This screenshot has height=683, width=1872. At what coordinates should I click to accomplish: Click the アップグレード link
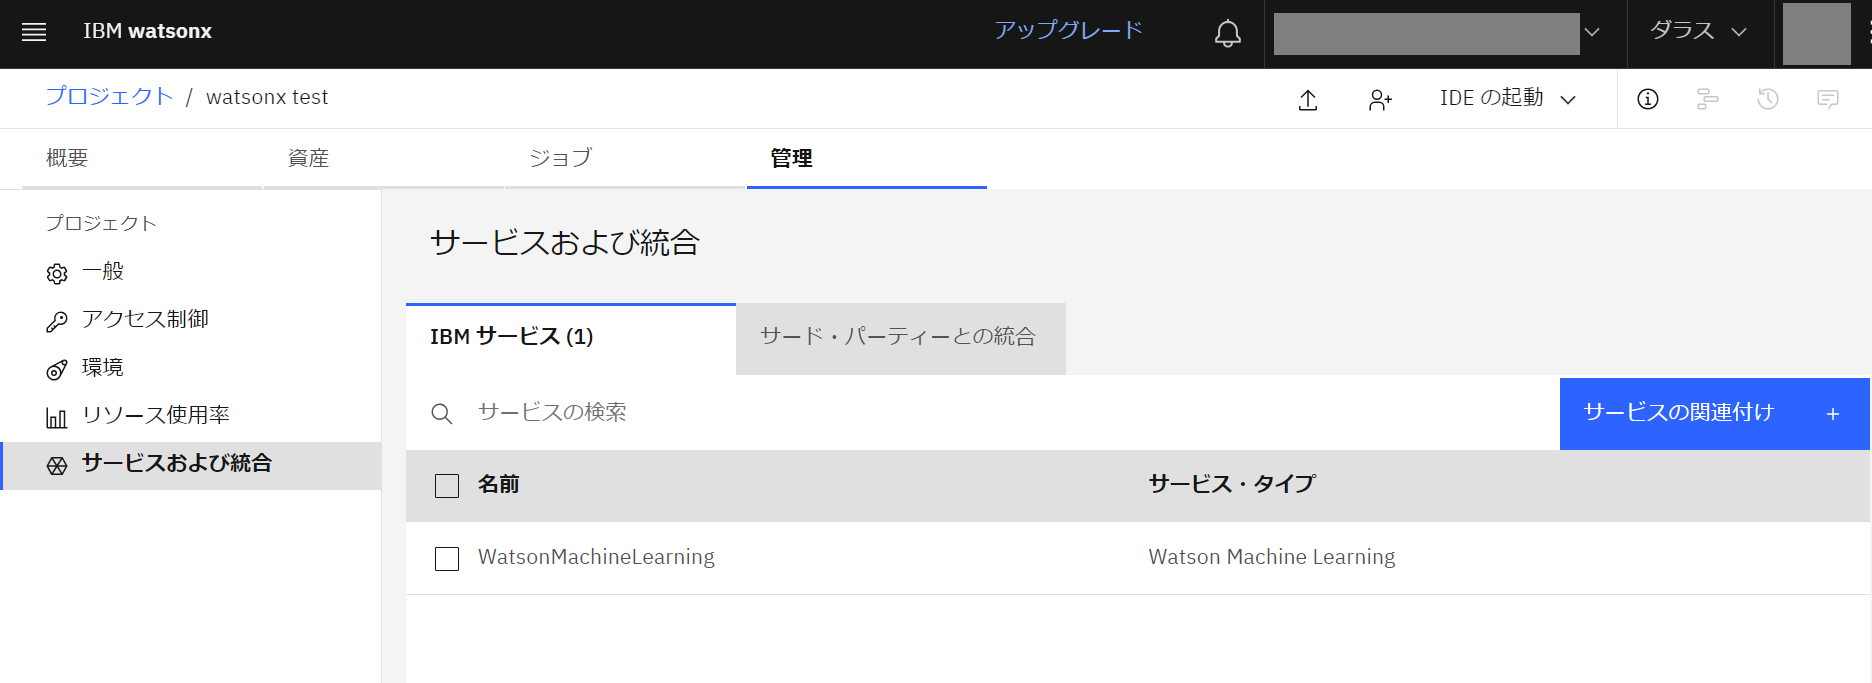coord(1067,31)
